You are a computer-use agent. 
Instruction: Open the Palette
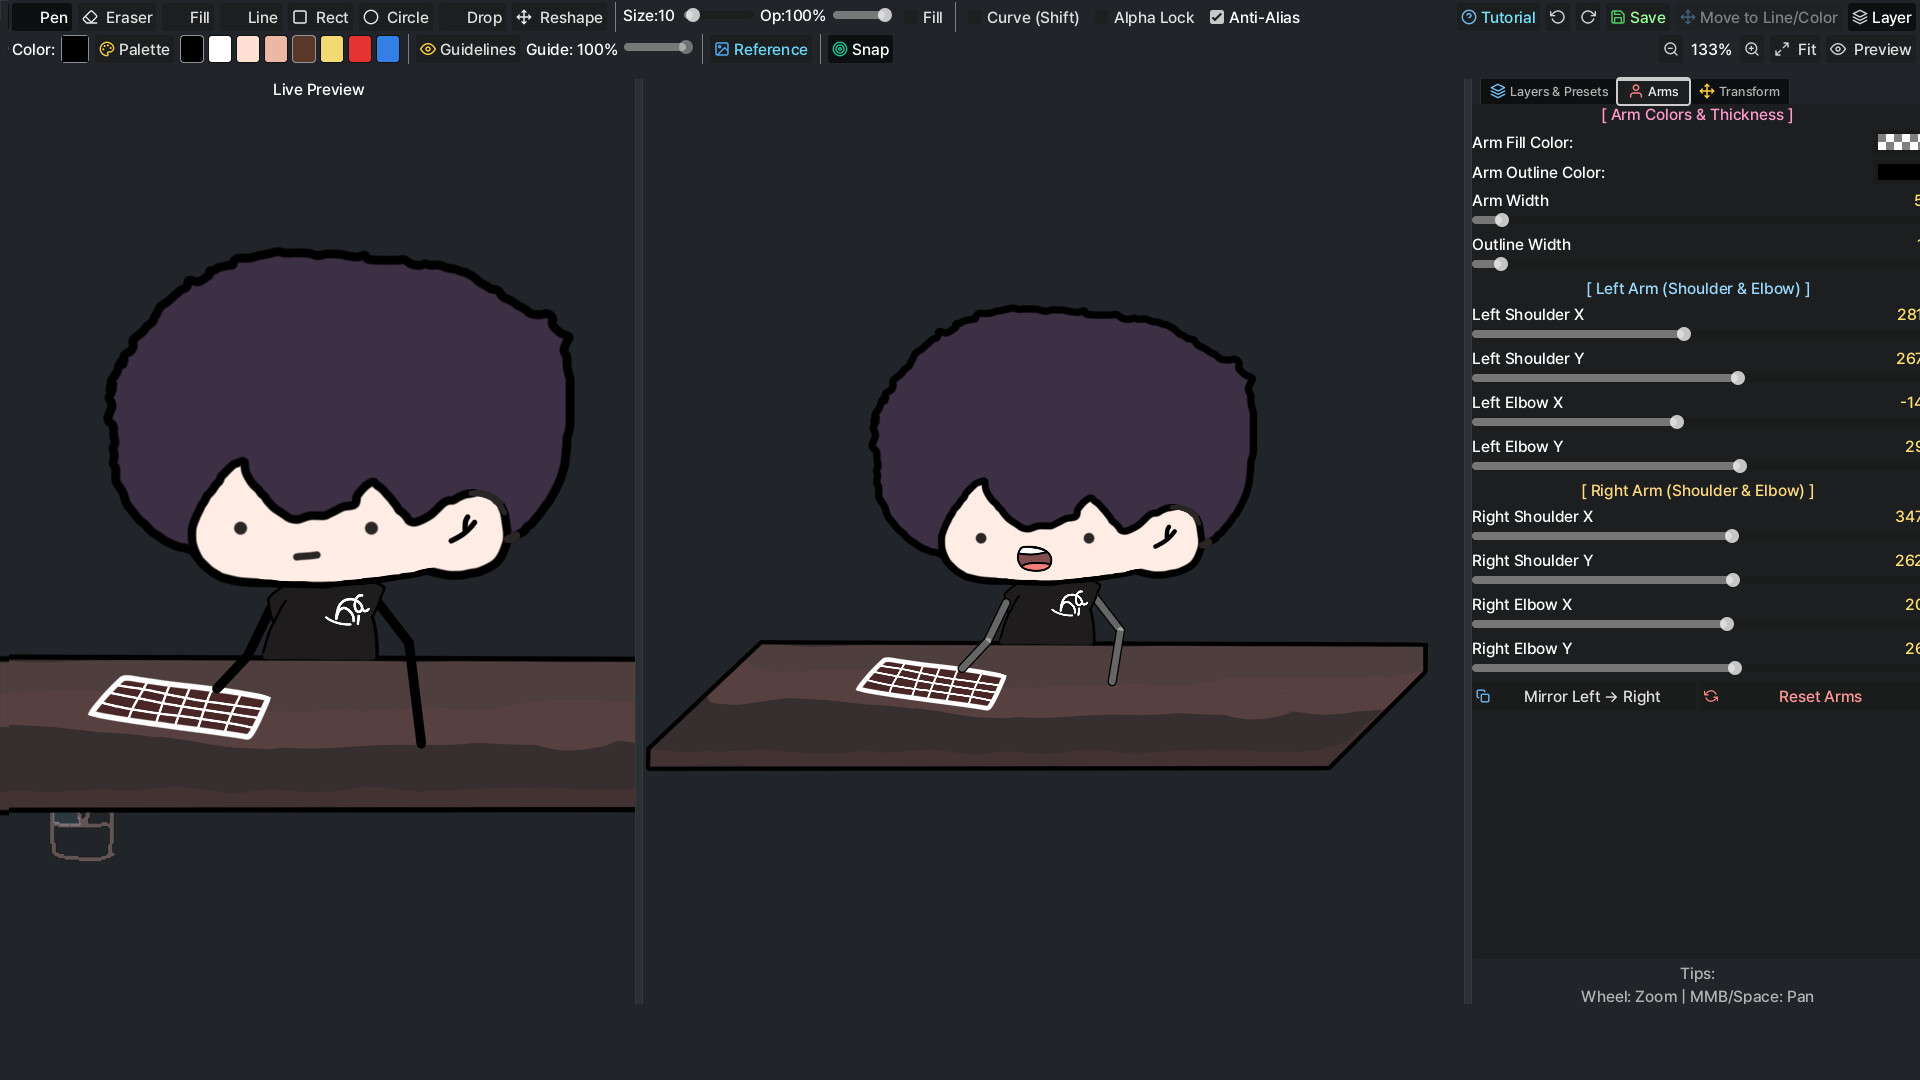(134, 49)
